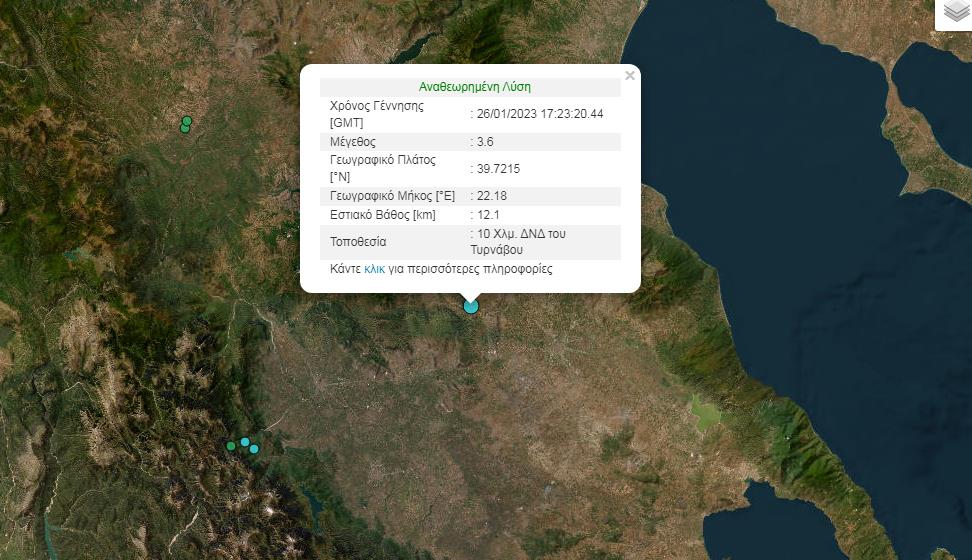
Task: Follow the 'κλικ' link for more information
Action: coord(374,269)
